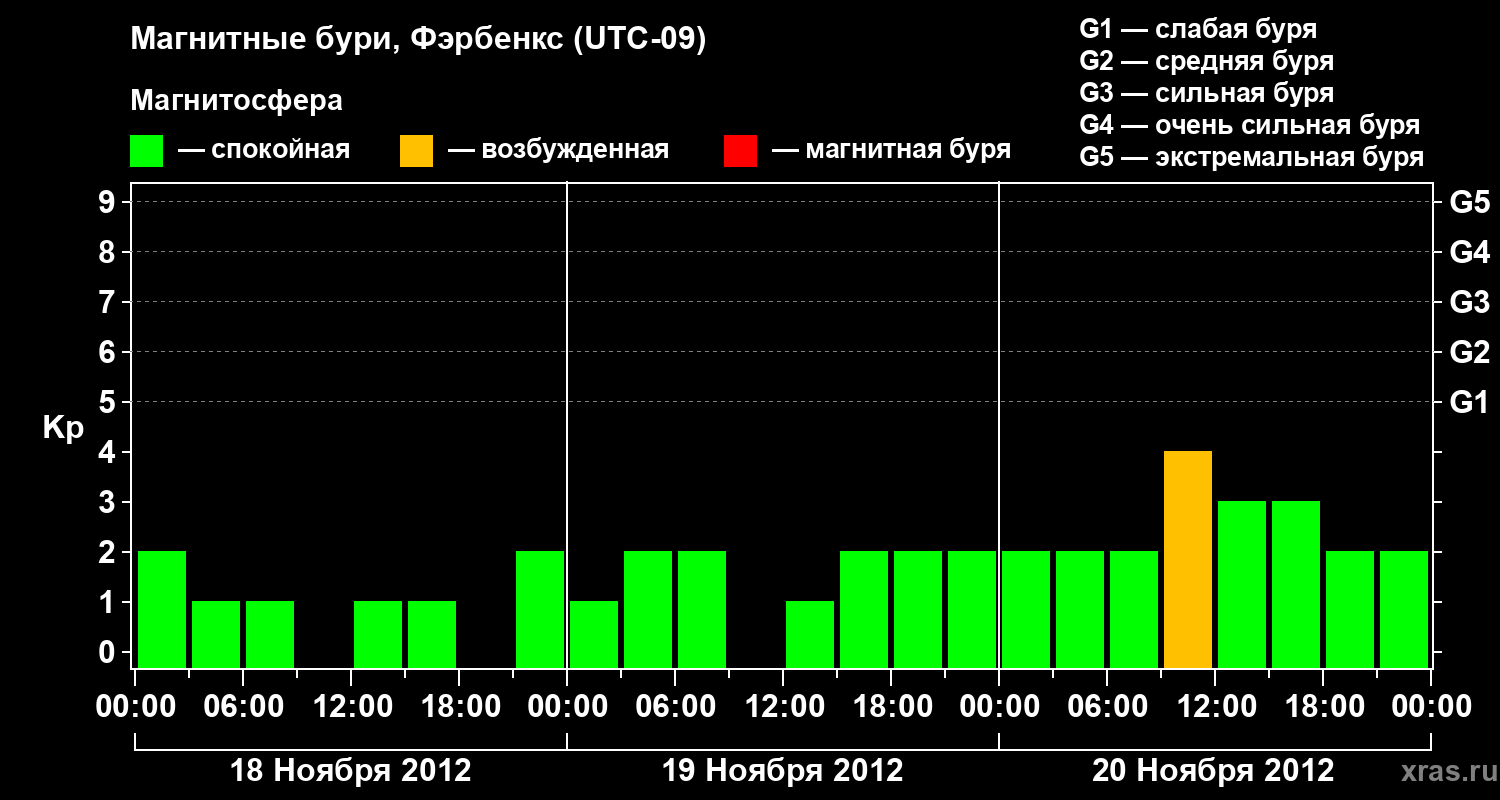Click the 'Магнитосфера' heading
1500x800 pixels.
point(236,101)
